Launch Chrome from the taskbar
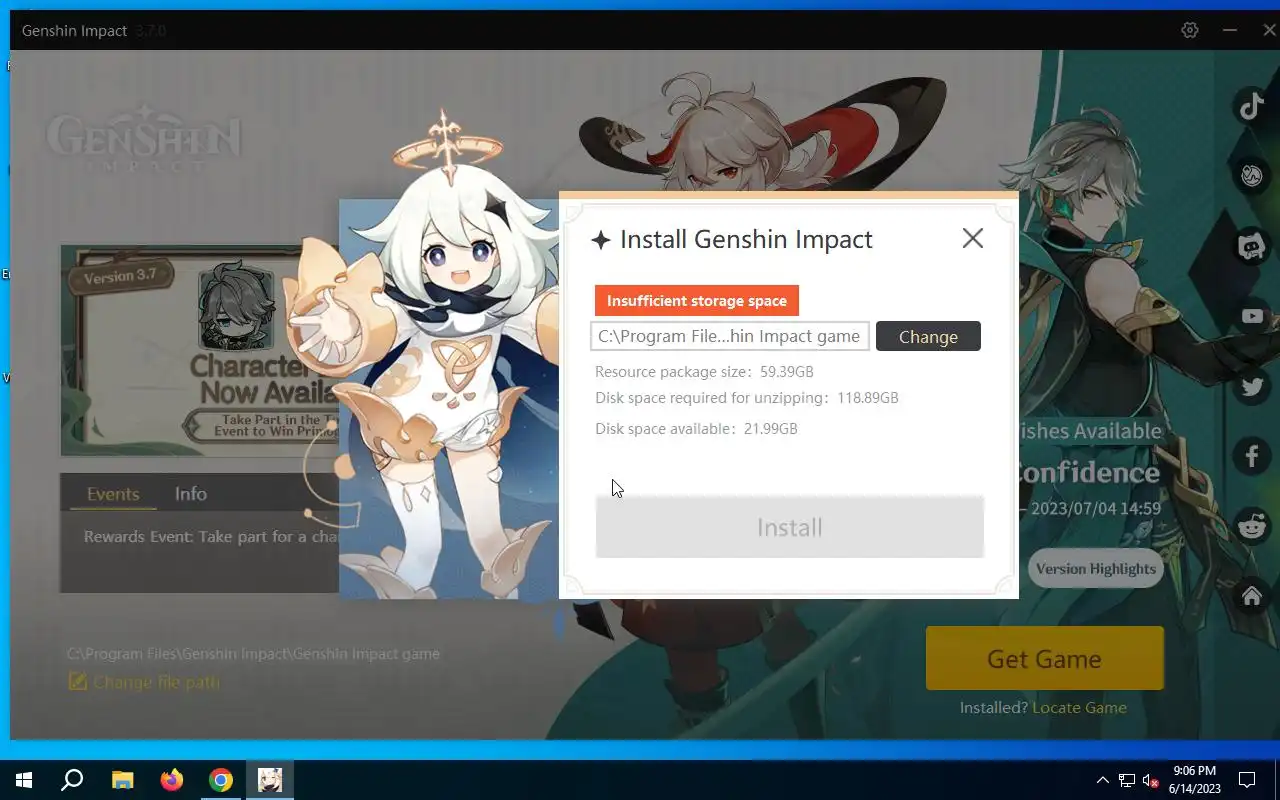 click(221, 780)
